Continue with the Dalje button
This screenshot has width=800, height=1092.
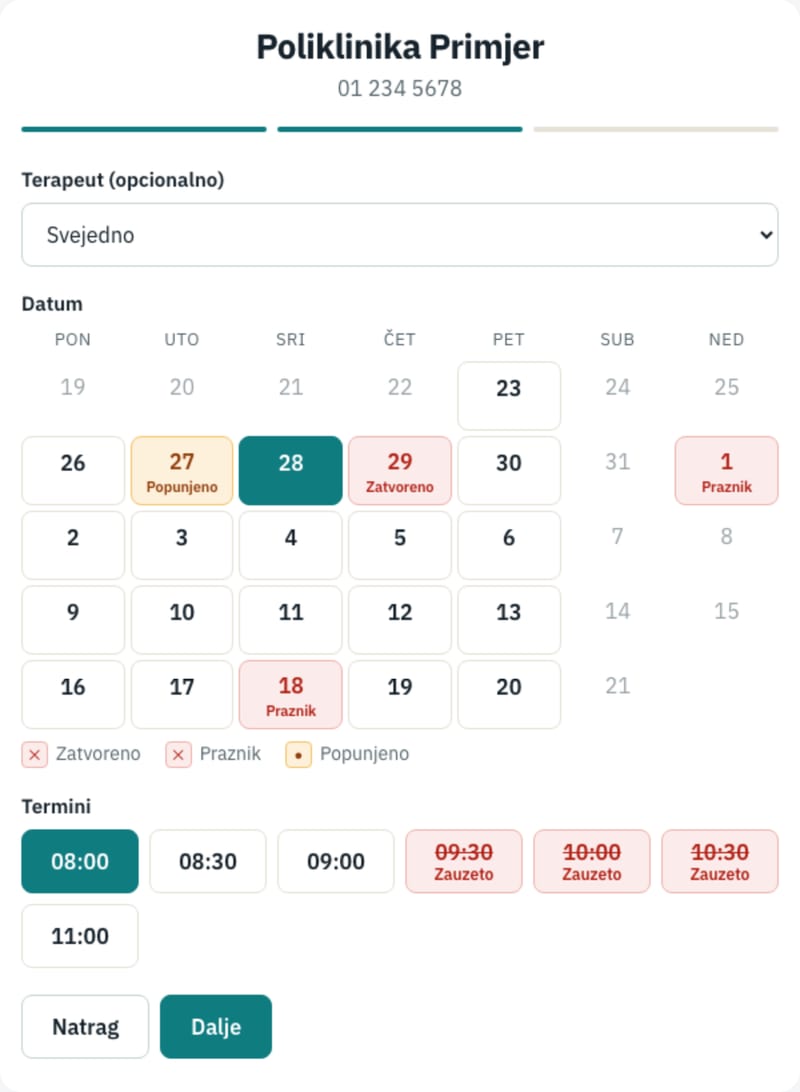tap(216, 1027)
